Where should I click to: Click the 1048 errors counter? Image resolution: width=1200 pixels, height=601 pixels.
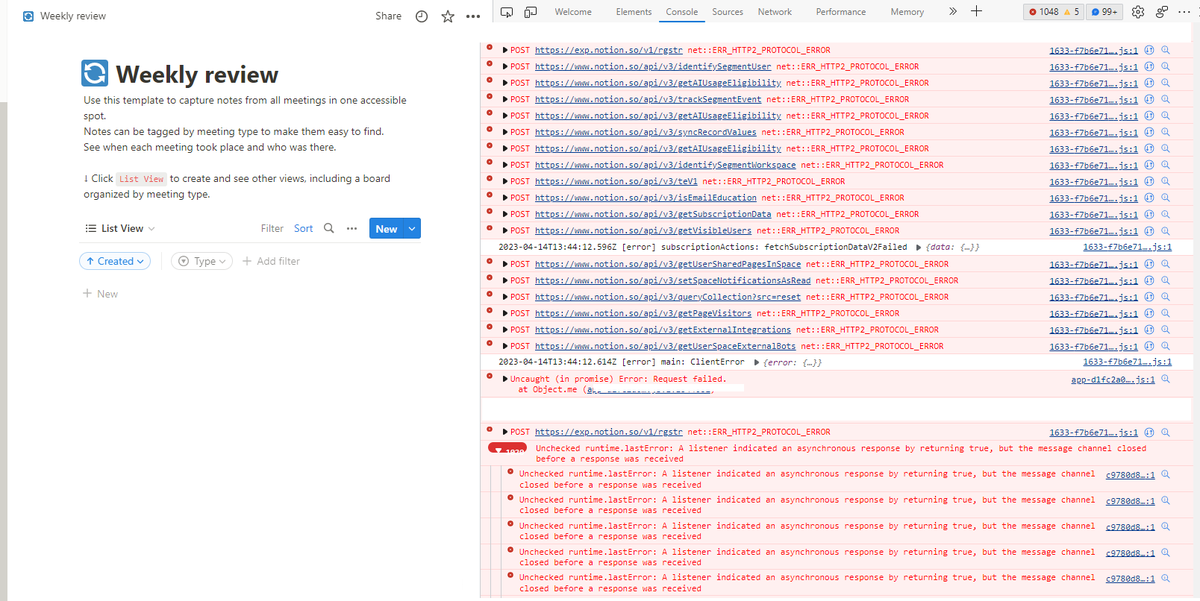(1044, 12)
